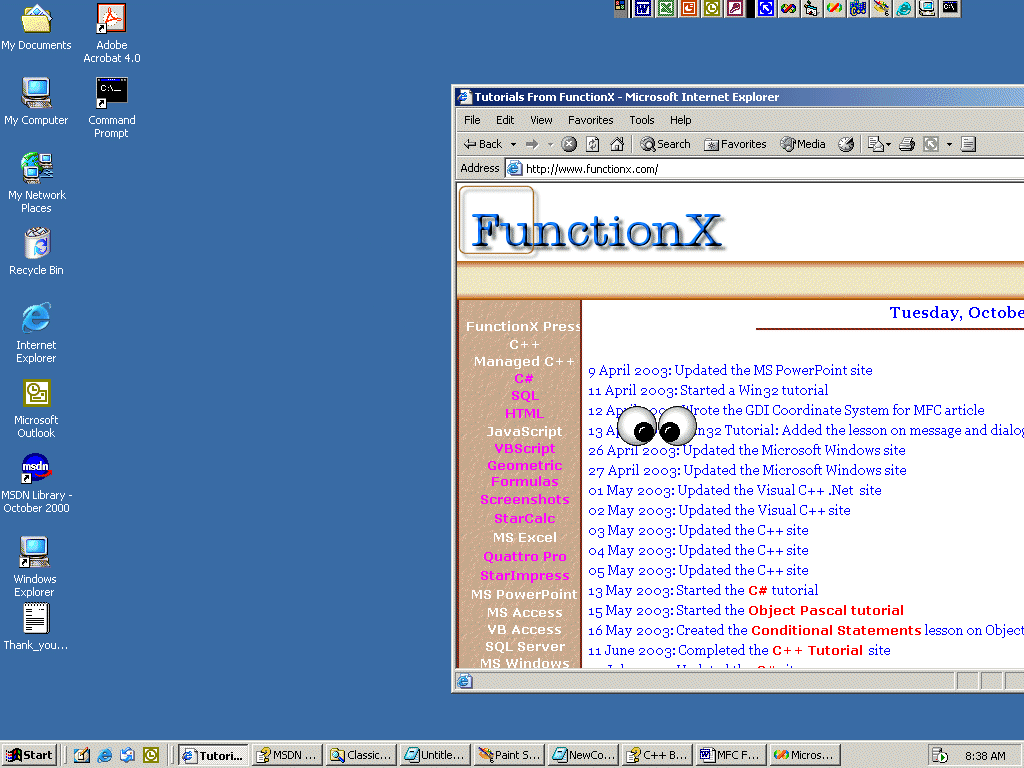Open the Search pane in Internet Explorer
The height and width of the screenshot is (768, 1024).
pos(665,144)
